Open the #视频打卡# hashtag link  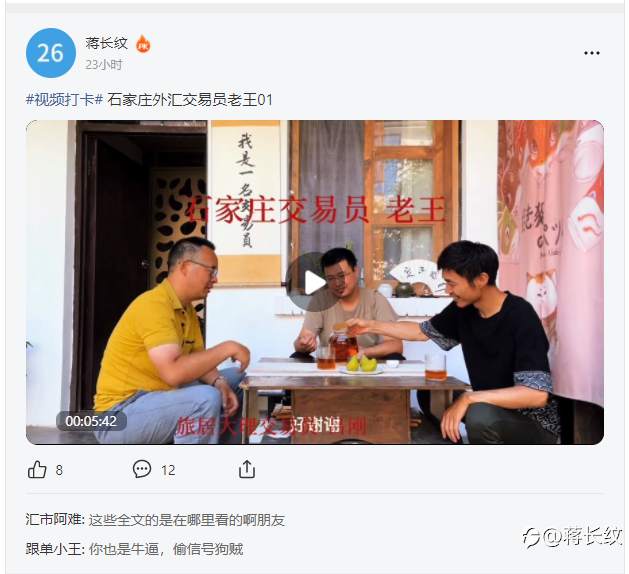[65, 100]
